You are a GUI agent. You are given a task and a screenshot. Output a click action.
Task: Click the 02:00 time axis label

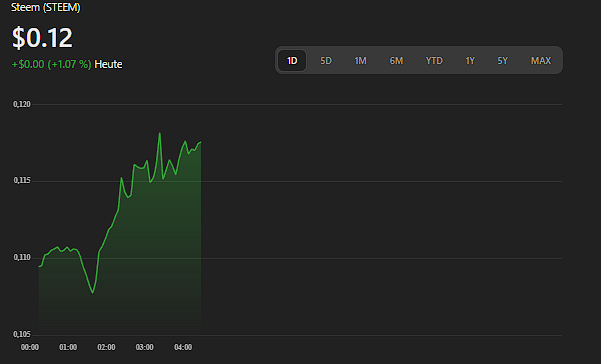click(106, 347)
